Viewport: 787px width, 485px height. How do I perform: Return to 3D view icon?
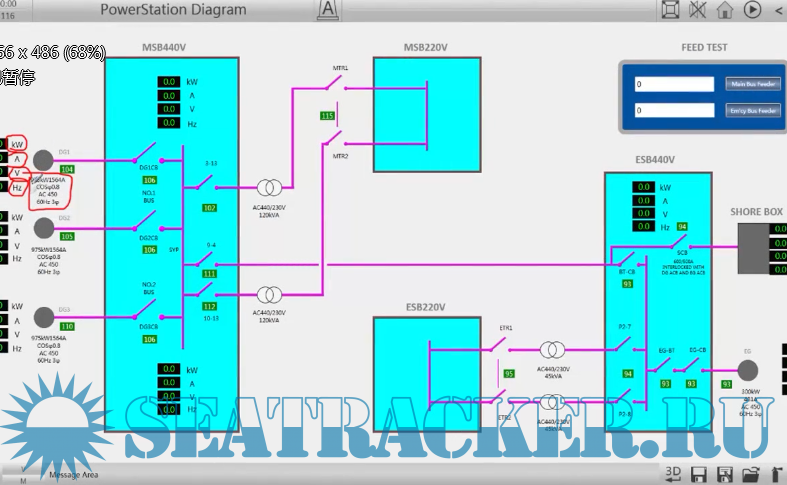673,473
